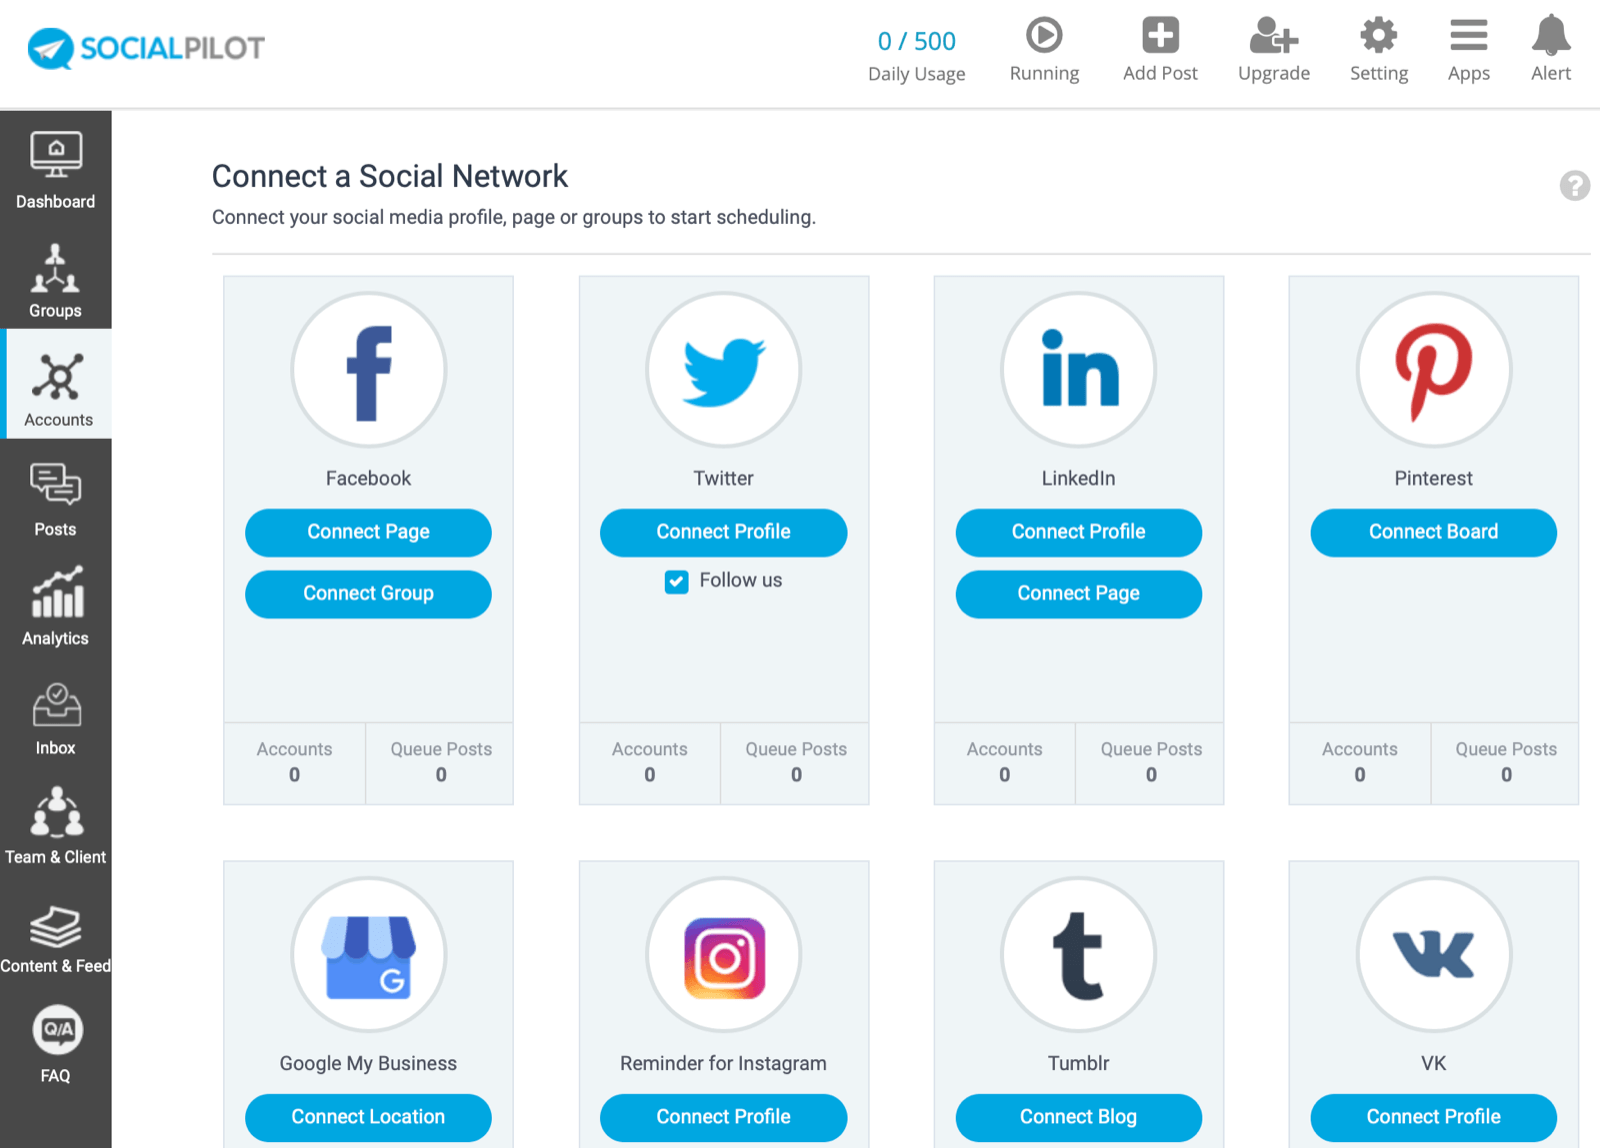Open the Alert bell notifications
The width and height of the screenshot is (1600, 1148).
point(1550,36)
